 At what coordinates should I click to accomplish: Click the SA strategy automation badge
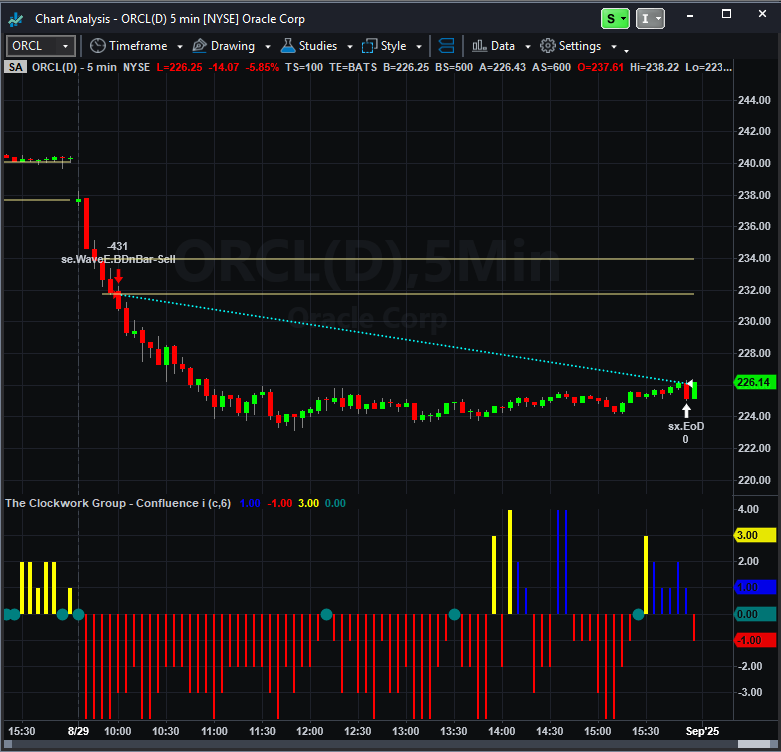15,67
